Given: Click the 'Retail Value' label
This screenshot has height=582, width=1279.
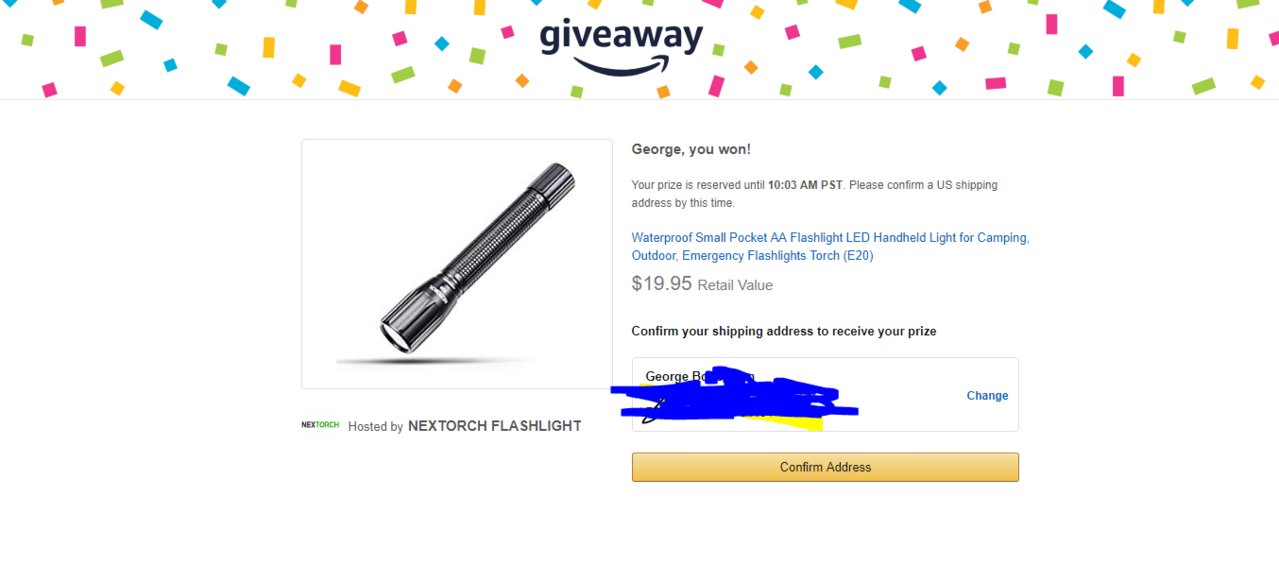Looking at the screenshot, I should pos(735,285).
